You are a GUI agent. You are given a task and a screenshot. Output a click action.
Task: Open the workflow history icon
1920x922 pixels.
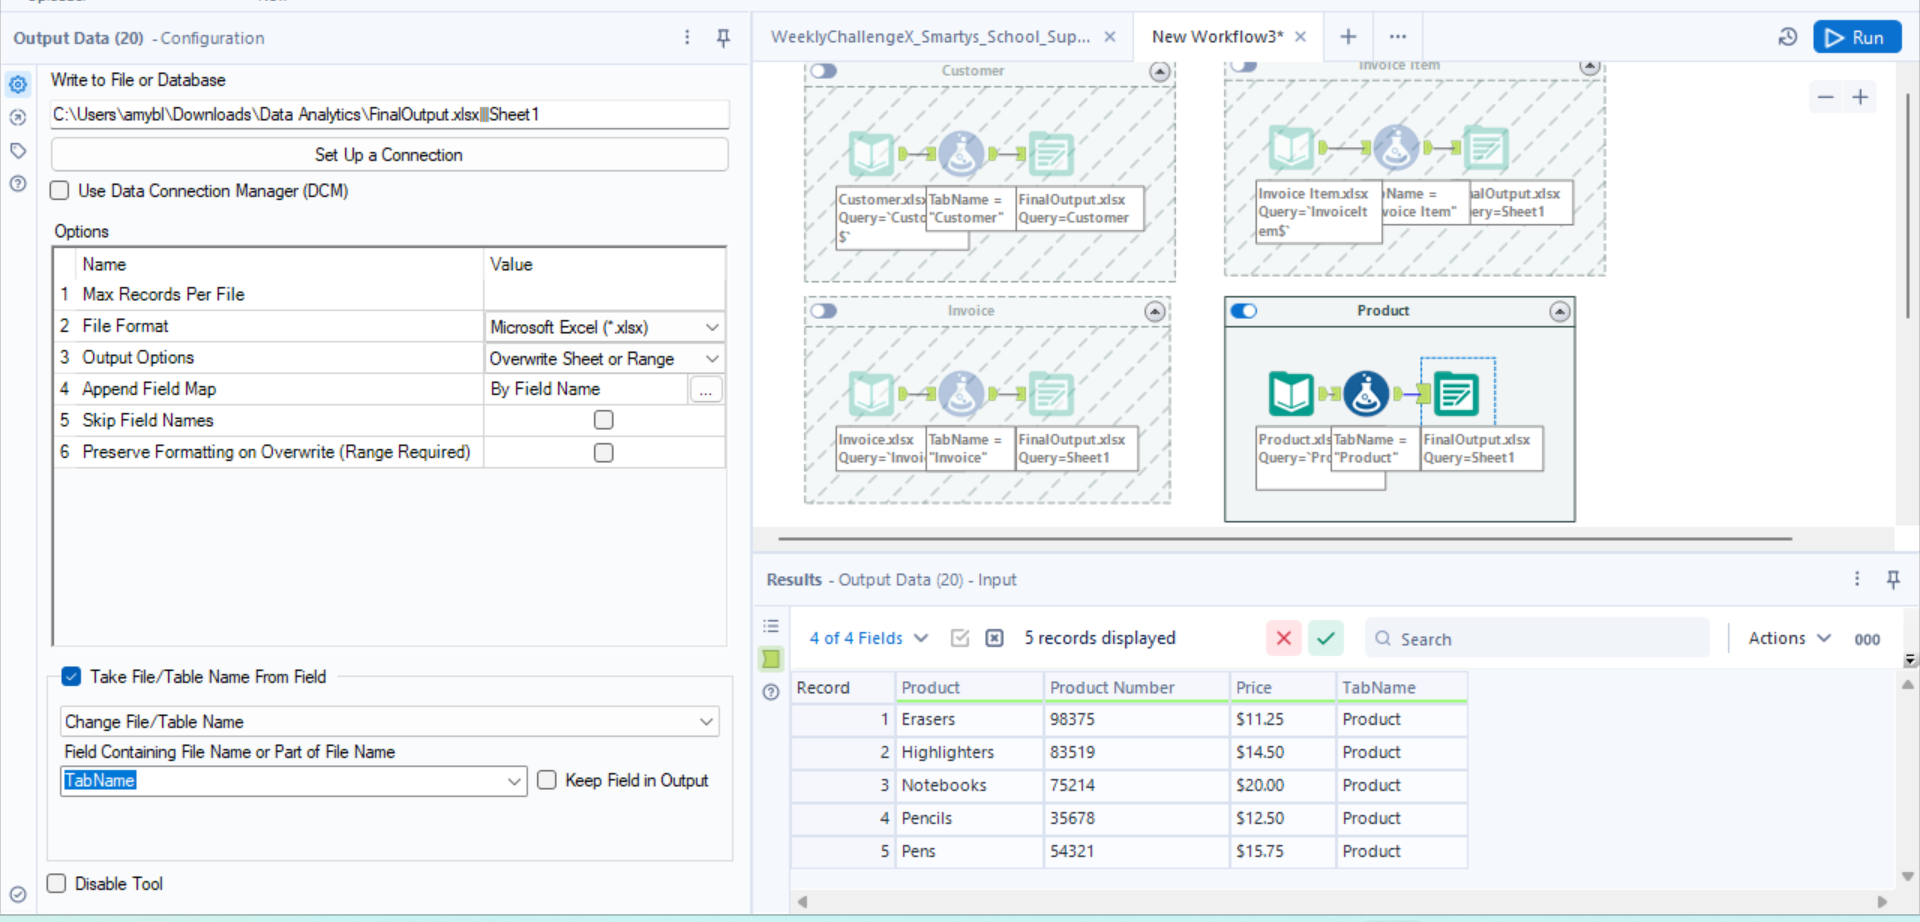pyautogui.click(x=1788, y=38)
